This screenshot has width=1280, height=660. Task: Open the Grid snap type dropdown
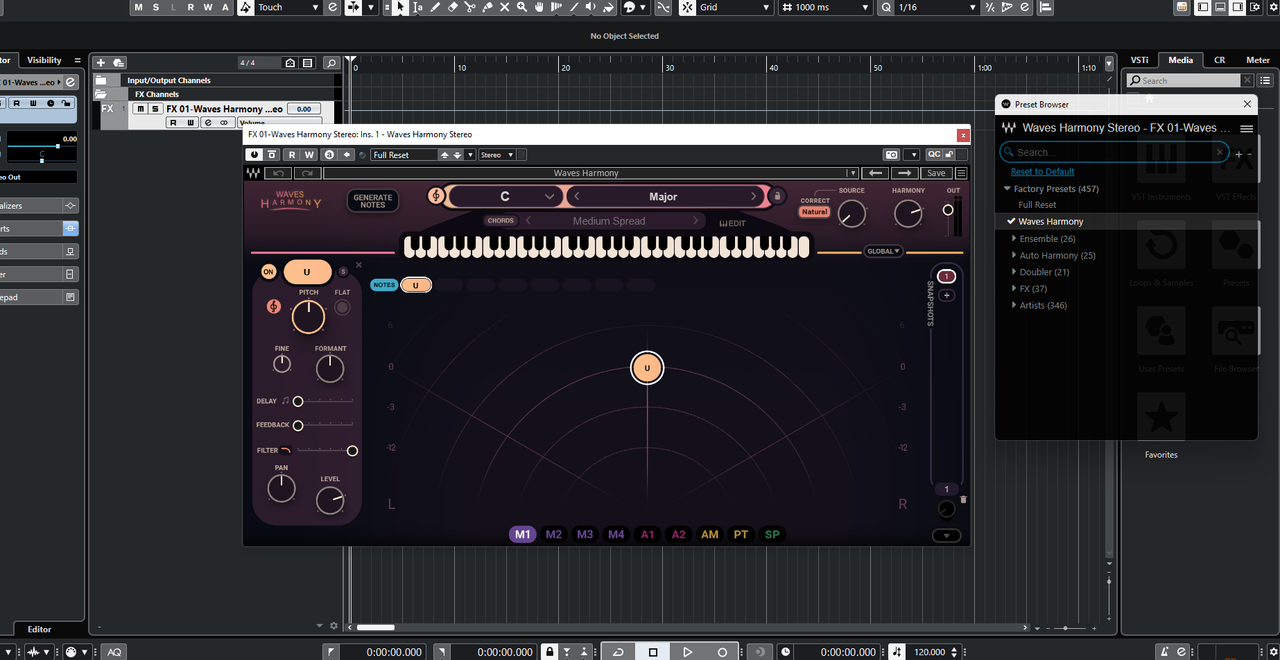tap(735, 7)
